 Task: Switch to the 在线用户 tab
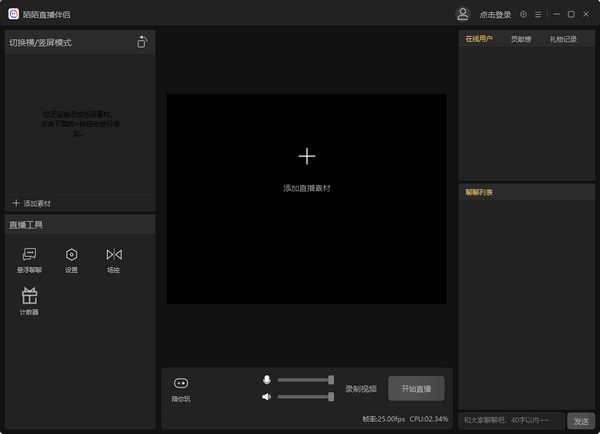(x=479, y=39)
